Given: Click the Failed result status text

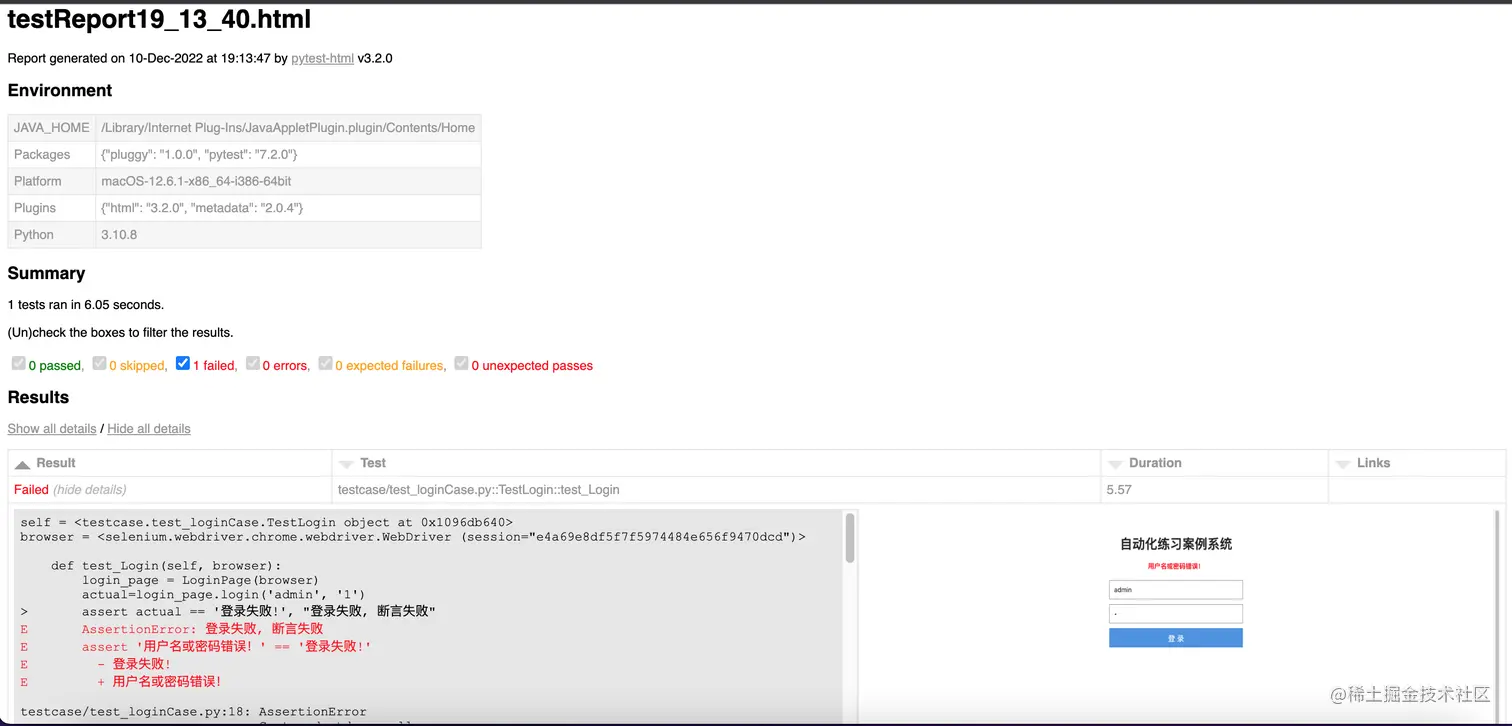Looking at the screenshot, I should tap(31, 490).
